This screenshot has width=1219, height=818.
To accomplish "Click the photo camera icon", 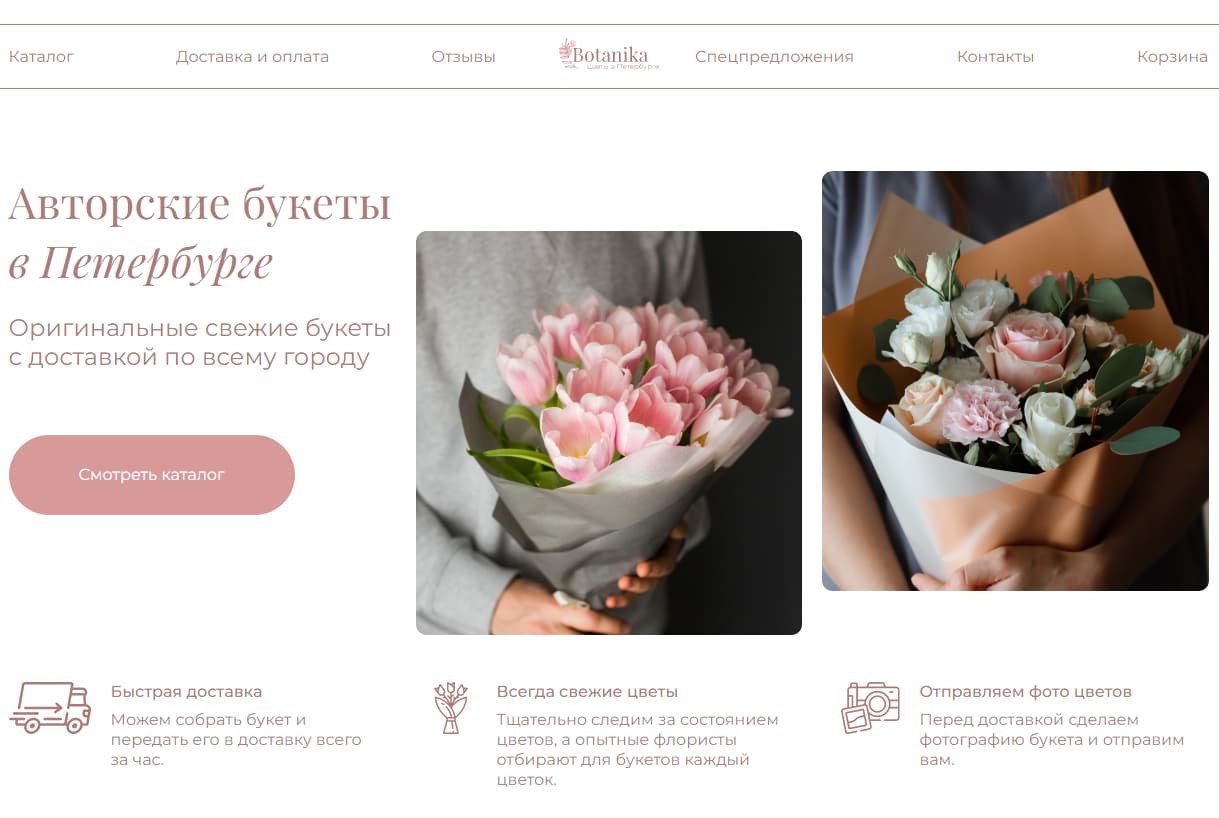I will point(870,707).
